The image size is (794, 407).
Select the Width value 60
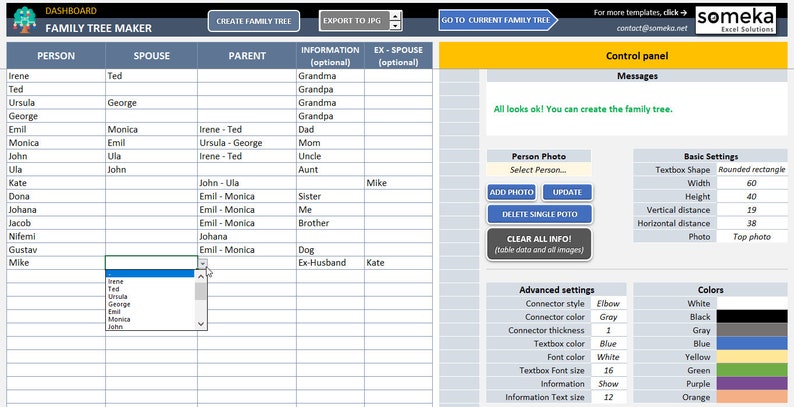coord(751,183)
